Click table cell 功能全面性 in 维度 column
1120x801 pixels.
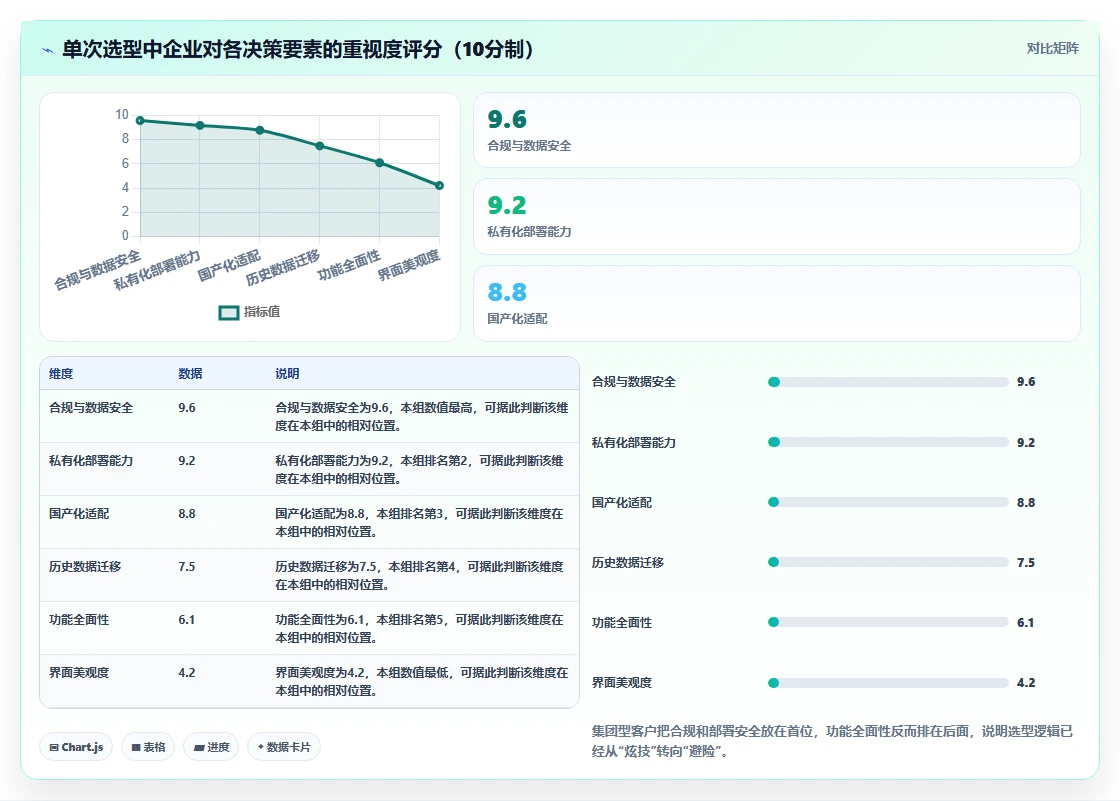[79, 620]
